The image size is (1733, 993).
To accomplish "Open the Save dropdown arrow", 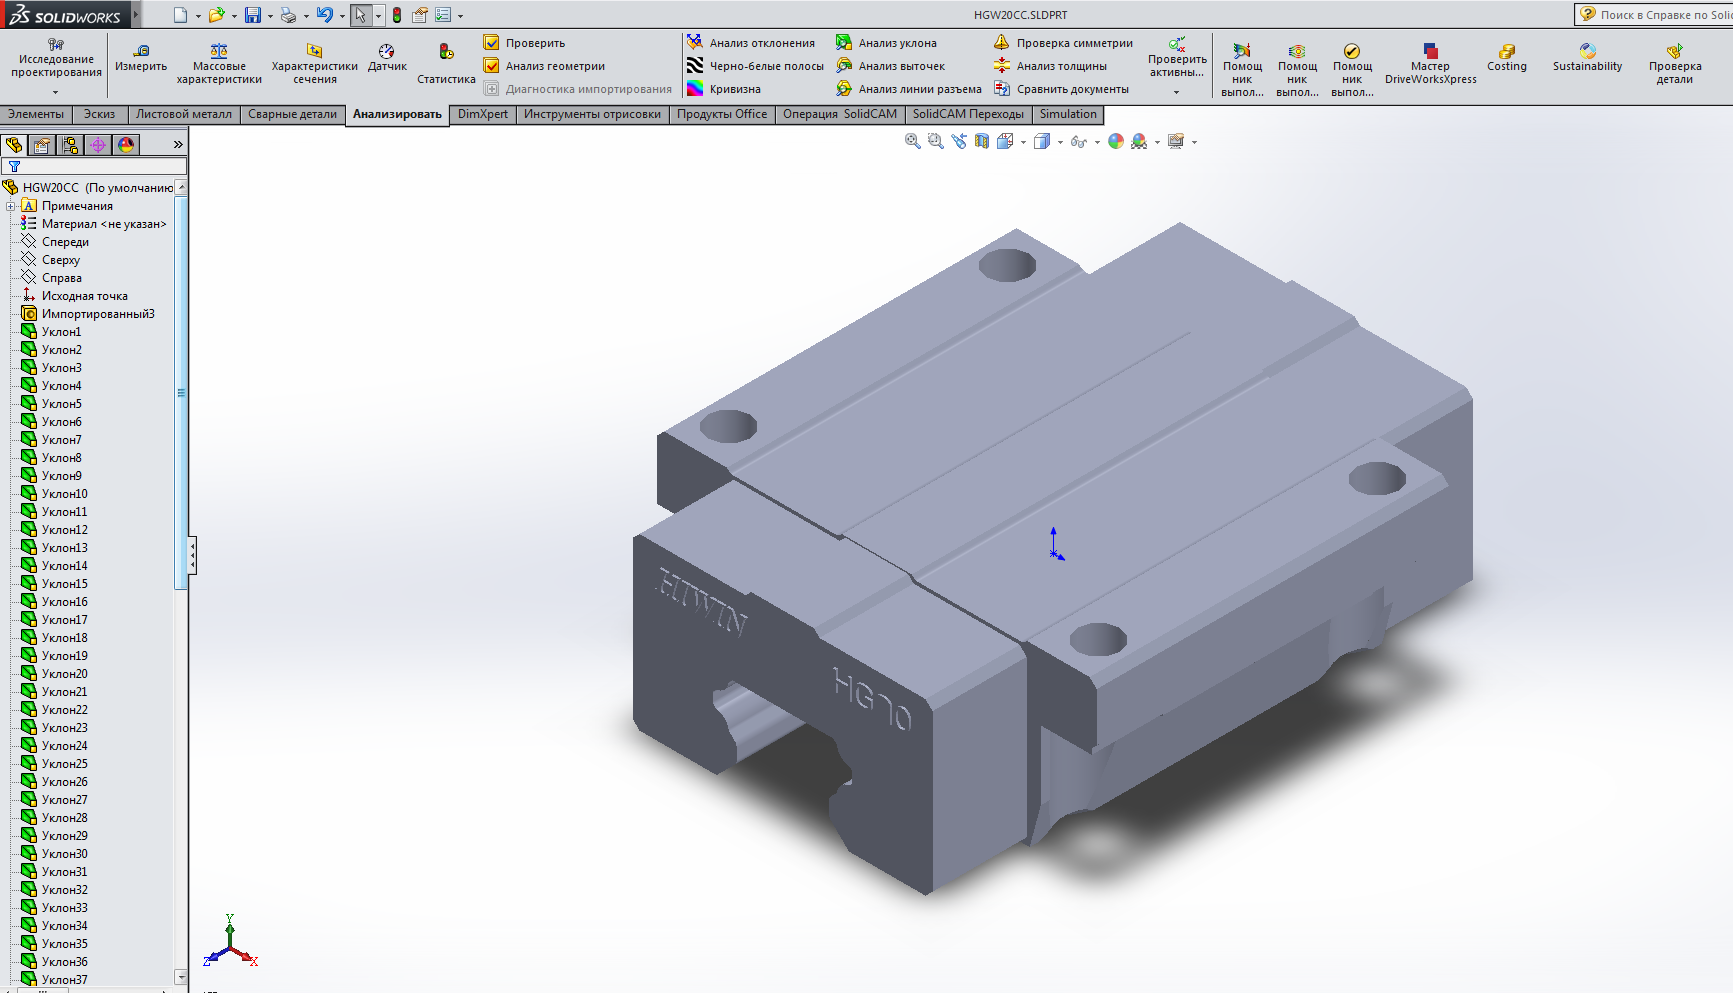I will click(x=270, y=16).
